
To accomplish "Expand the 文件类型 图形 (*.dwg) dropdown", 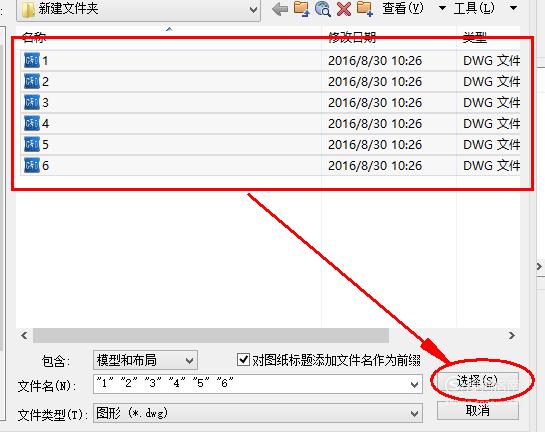I will click(258, 413).
